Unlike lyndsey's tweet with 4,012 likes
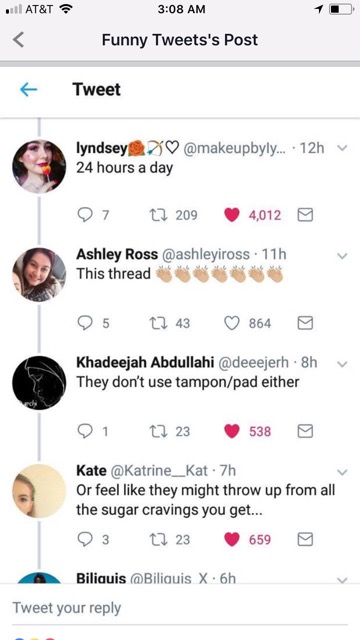360x640 pixels. (232, 215)
